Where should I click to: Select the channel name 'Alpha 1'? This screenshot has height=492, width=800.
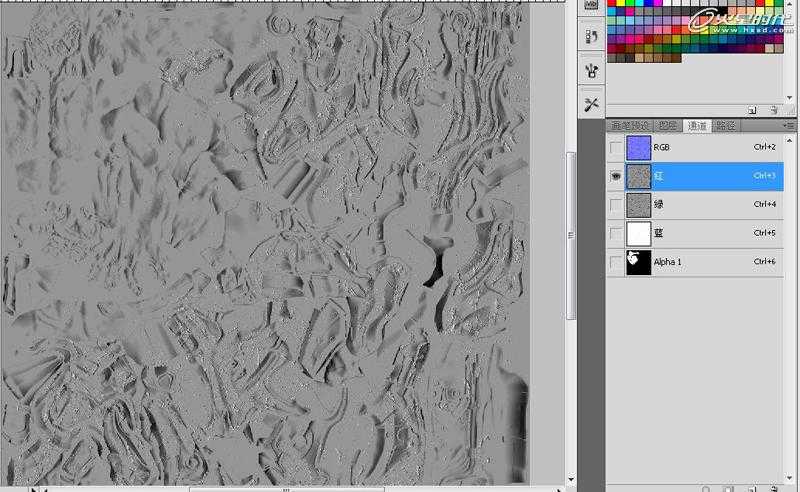(x=667, y=262)
